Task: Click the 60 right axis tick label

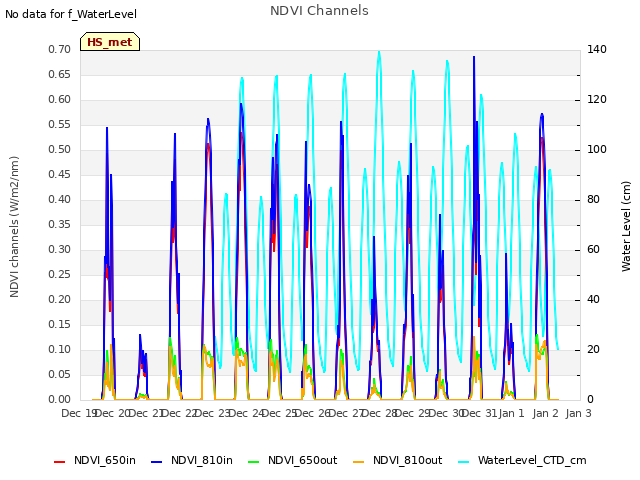Action: [x=593, y=249]
